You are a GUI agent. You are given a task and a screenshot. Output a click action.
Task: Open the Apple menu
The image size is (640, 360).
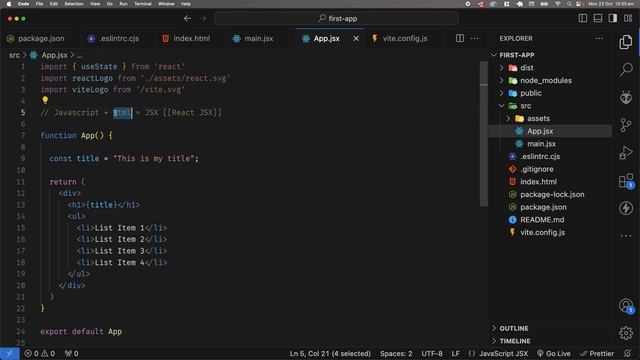click(x=9, y=4)
